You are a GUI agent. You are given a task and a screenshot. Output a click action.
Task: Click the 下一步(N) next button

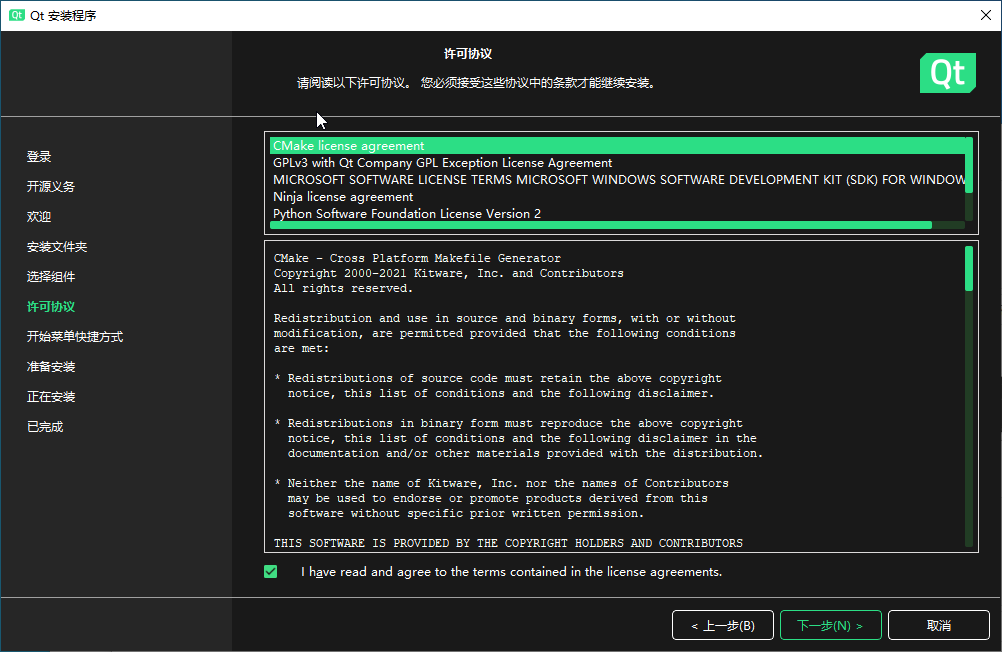pyautogui.click(x=831, y=625)
